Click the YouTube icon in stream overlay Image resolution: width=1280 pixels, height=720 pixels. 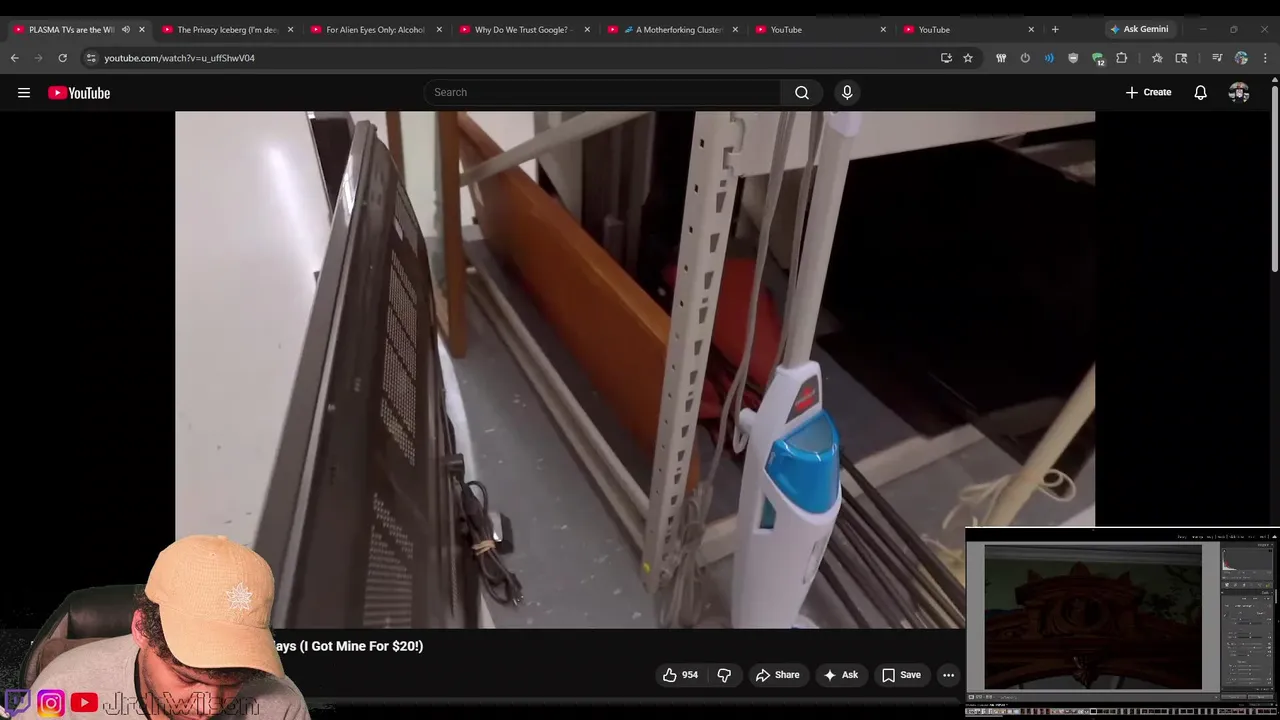tap(84, 703)
